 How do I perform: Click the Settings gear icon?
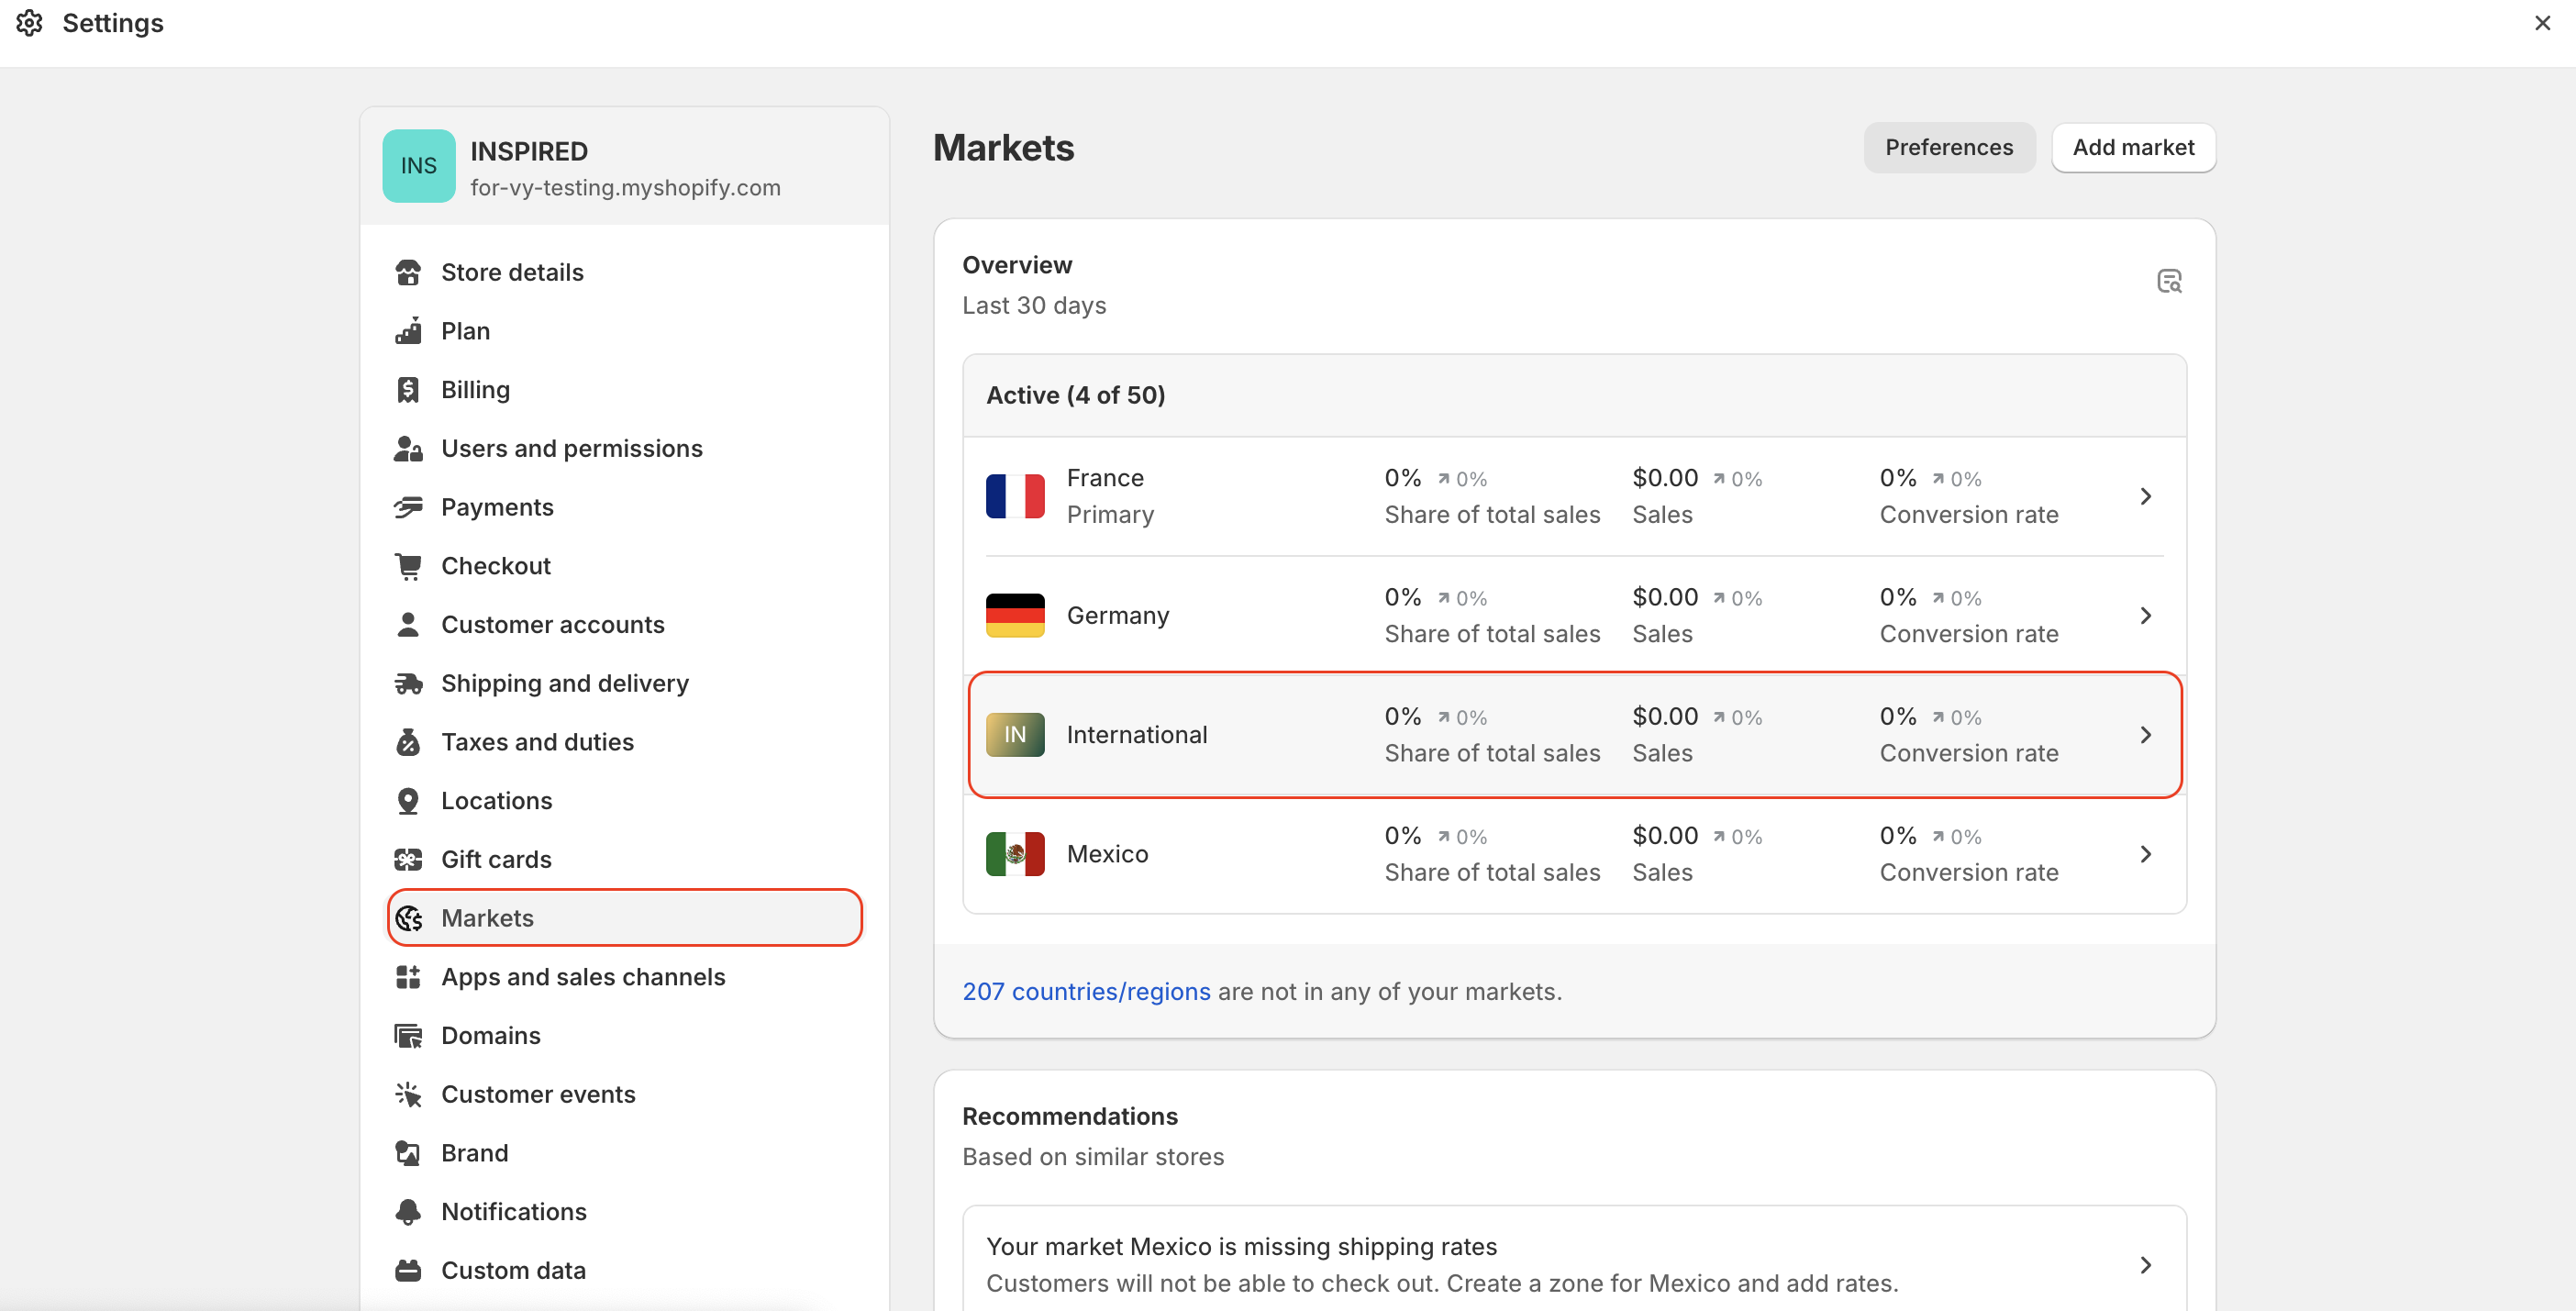coord(29,23)
